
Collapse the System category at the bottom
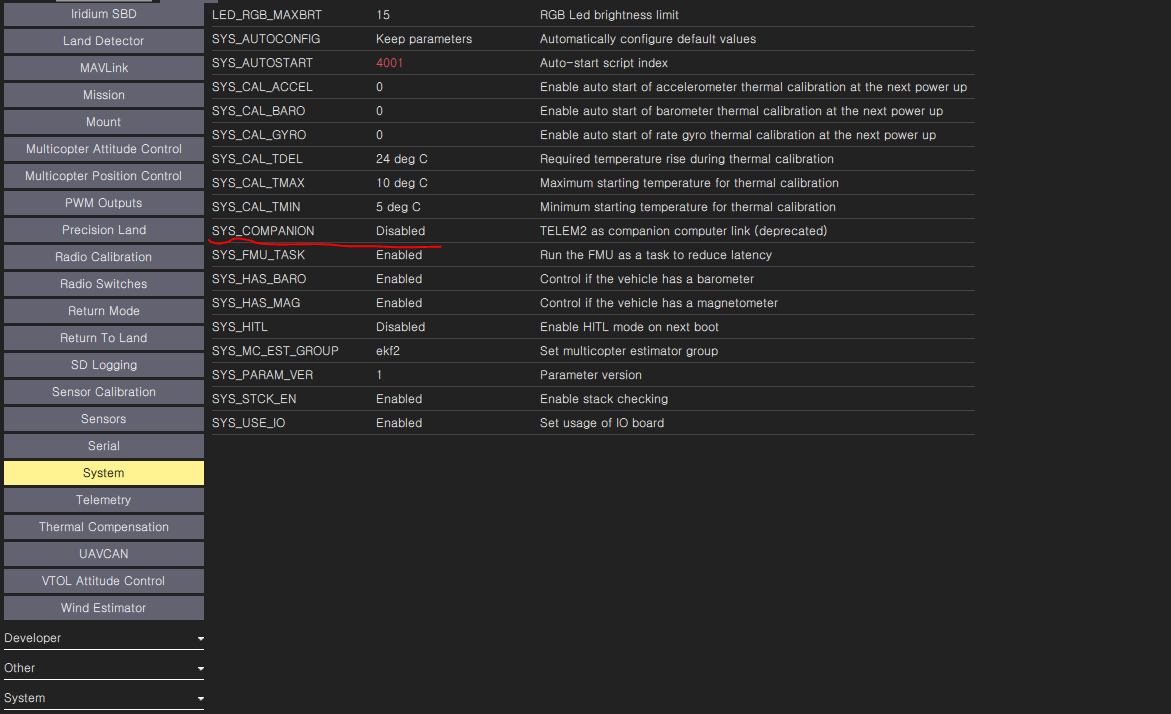pyautogui.click(x=103, y=697)
